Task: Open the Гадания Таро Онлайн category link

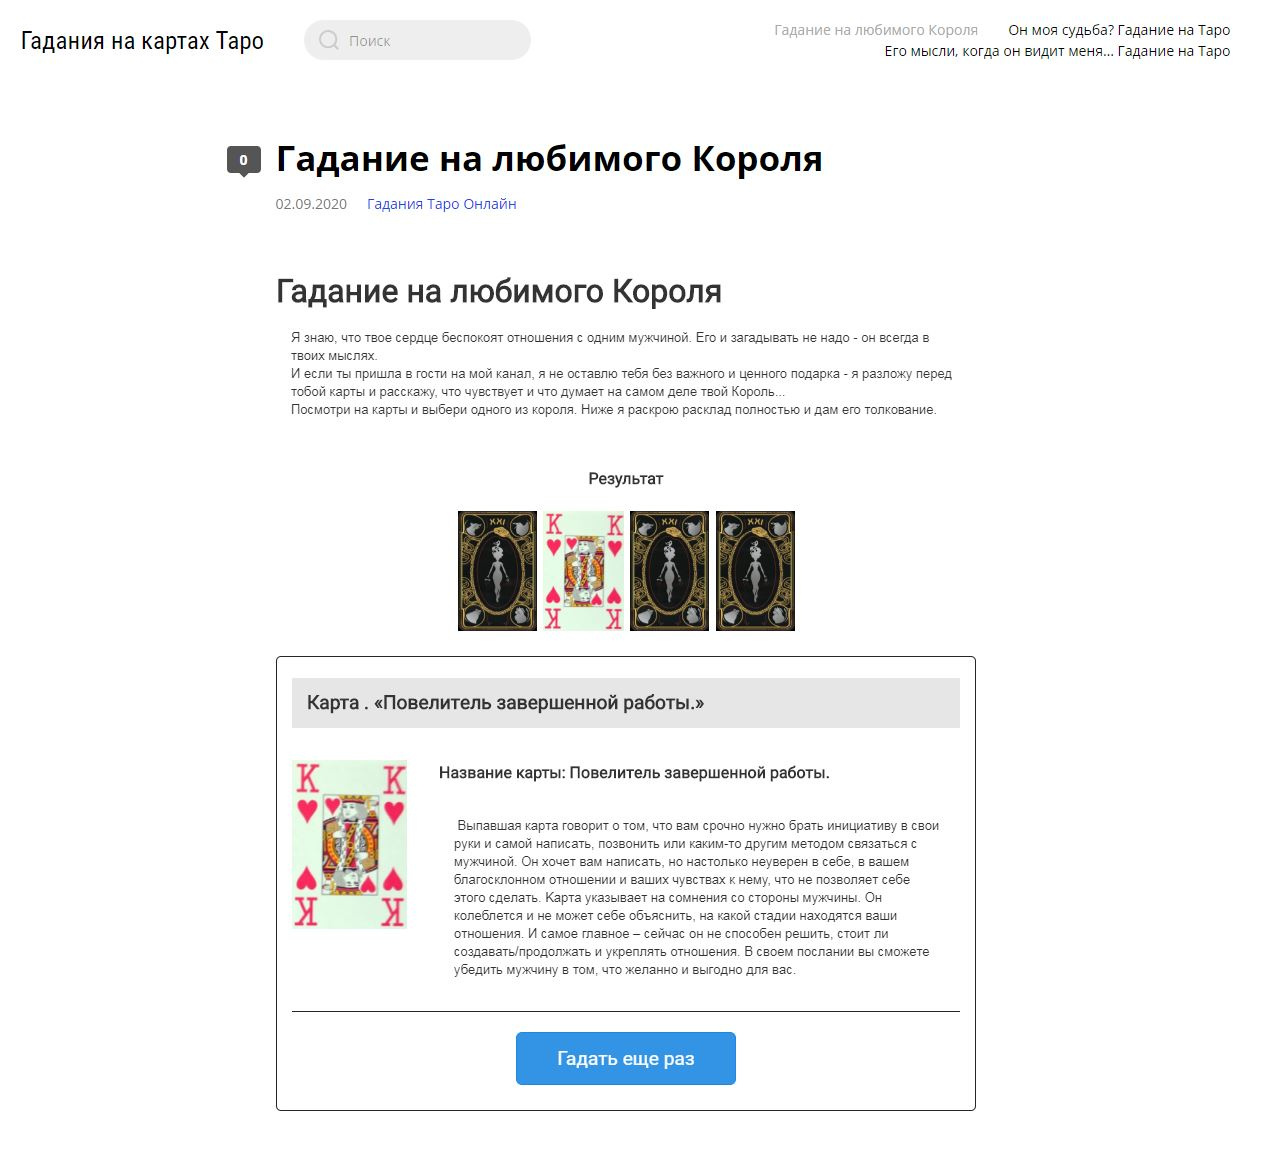Action: click(x=441, y=204)
